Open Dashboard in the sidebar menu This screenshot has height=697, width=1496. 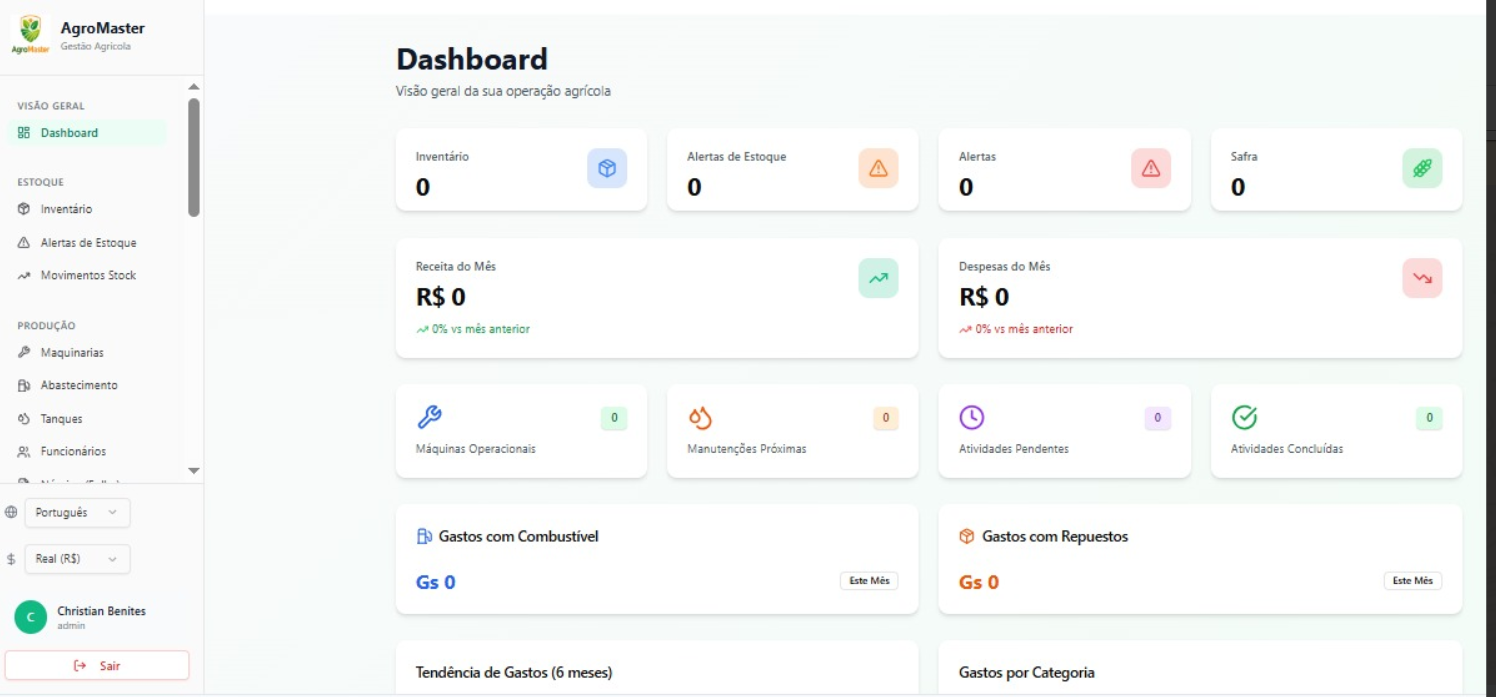[x=69, y=133]
